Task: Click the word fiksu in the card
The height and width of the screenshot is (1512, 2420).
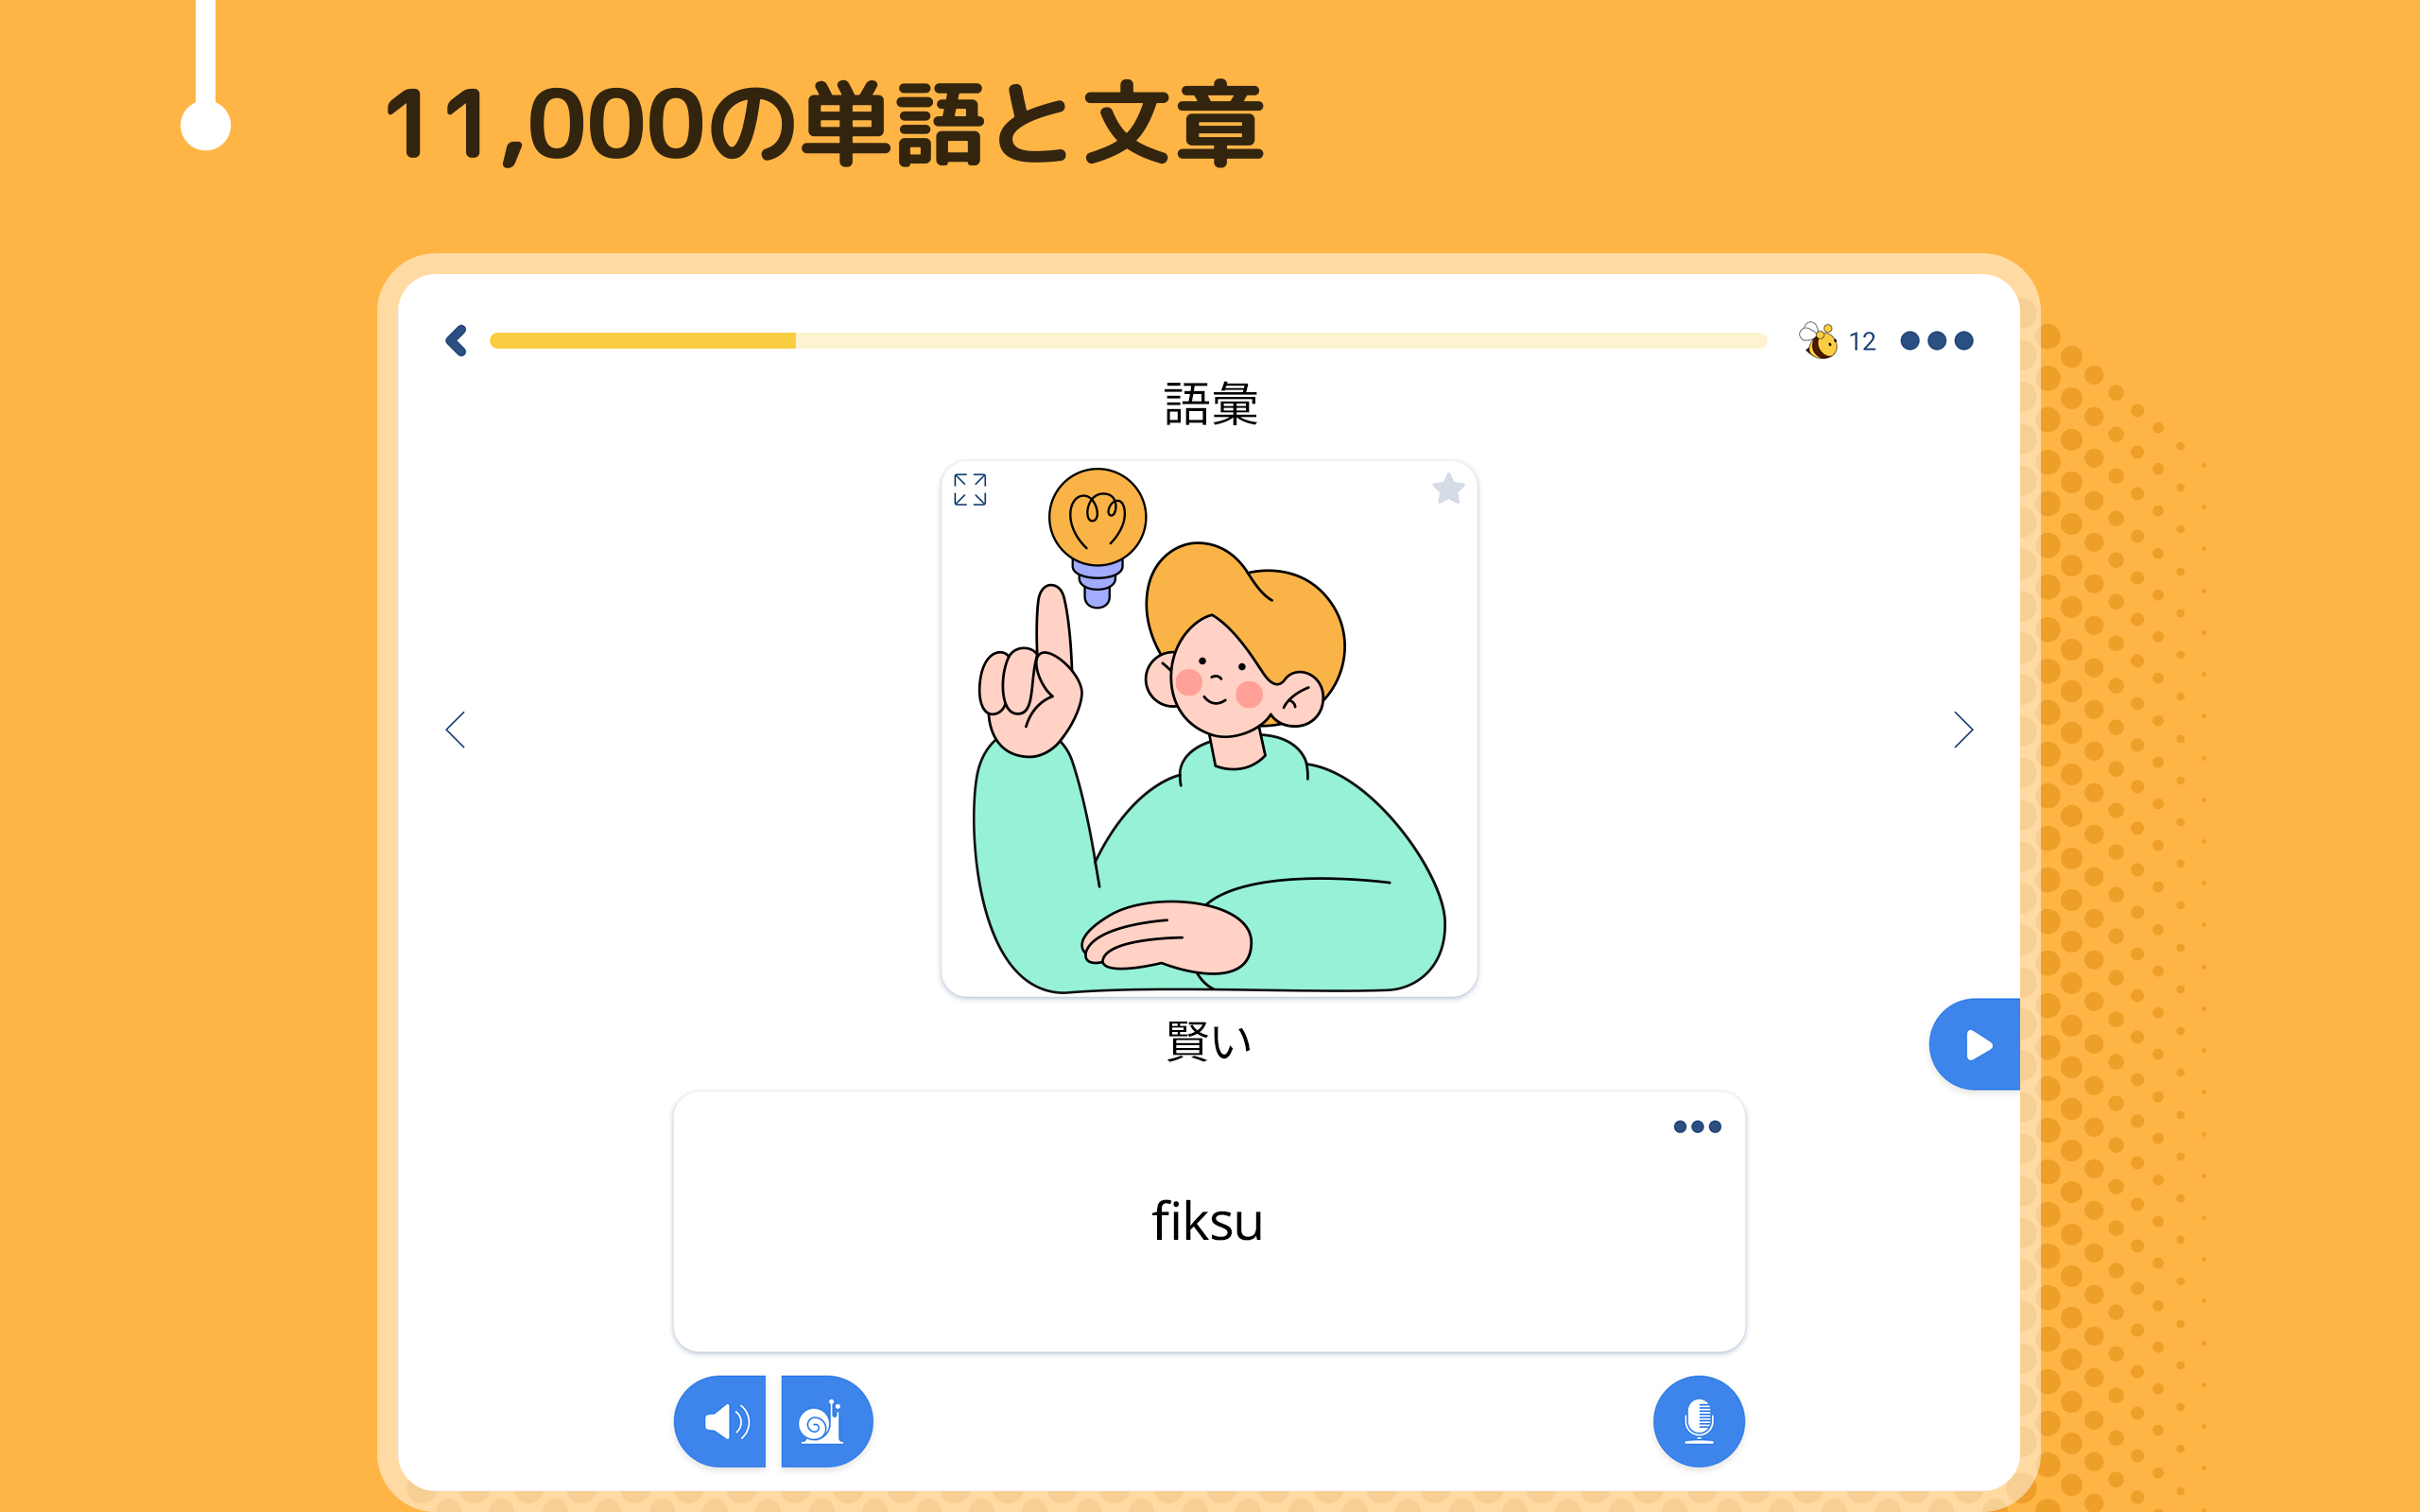Action: click(x=1208, y=1221)
